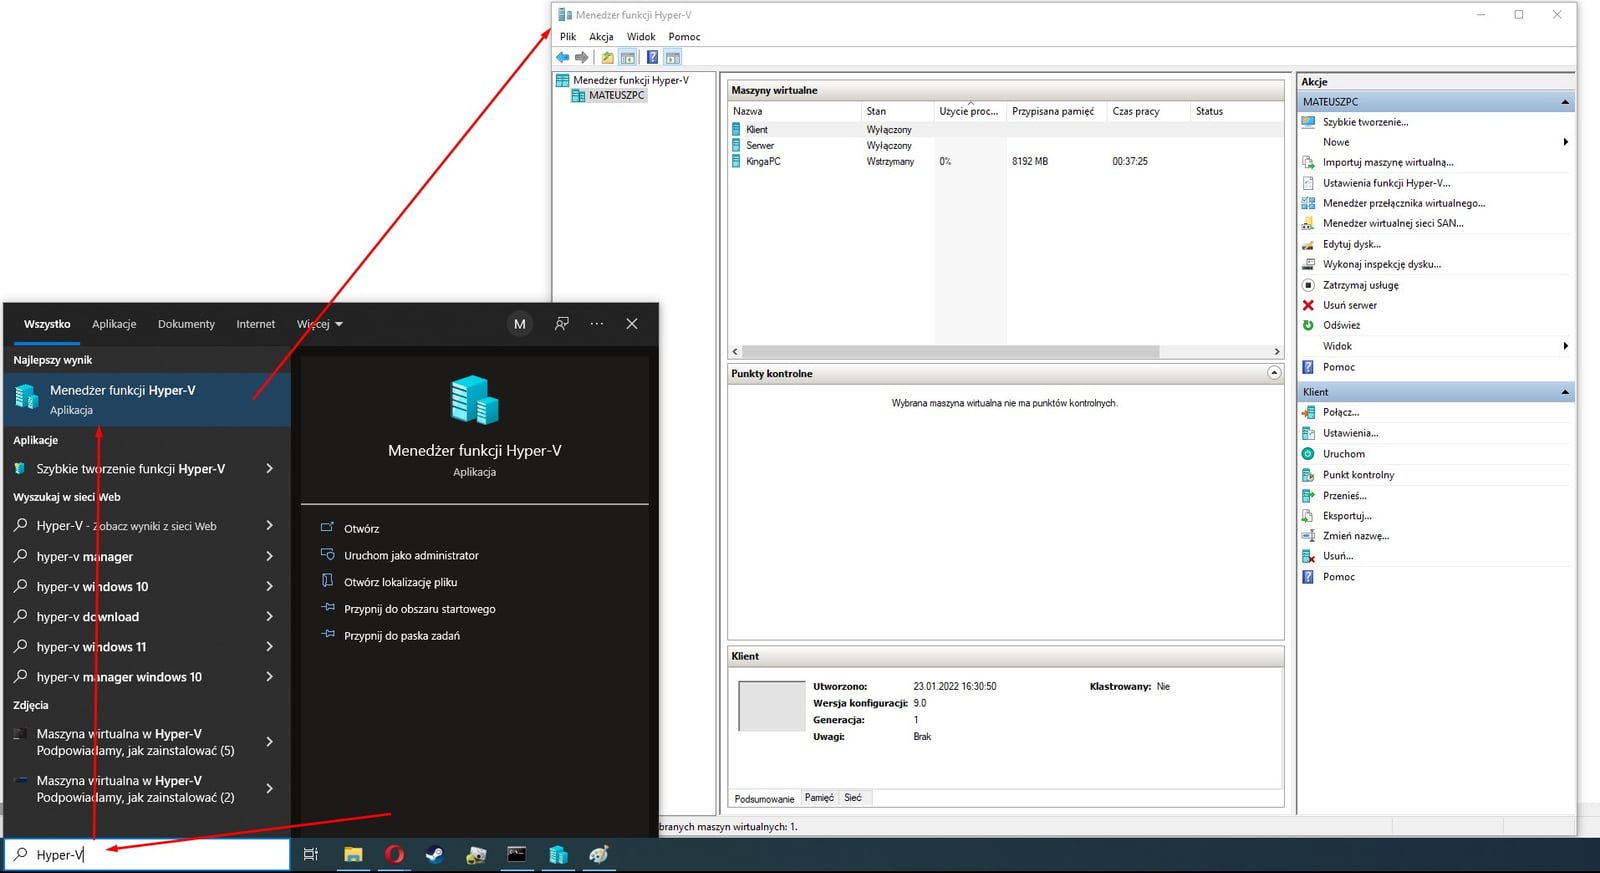Click Przypnij do obszaru startowego

tap(419, 609)
